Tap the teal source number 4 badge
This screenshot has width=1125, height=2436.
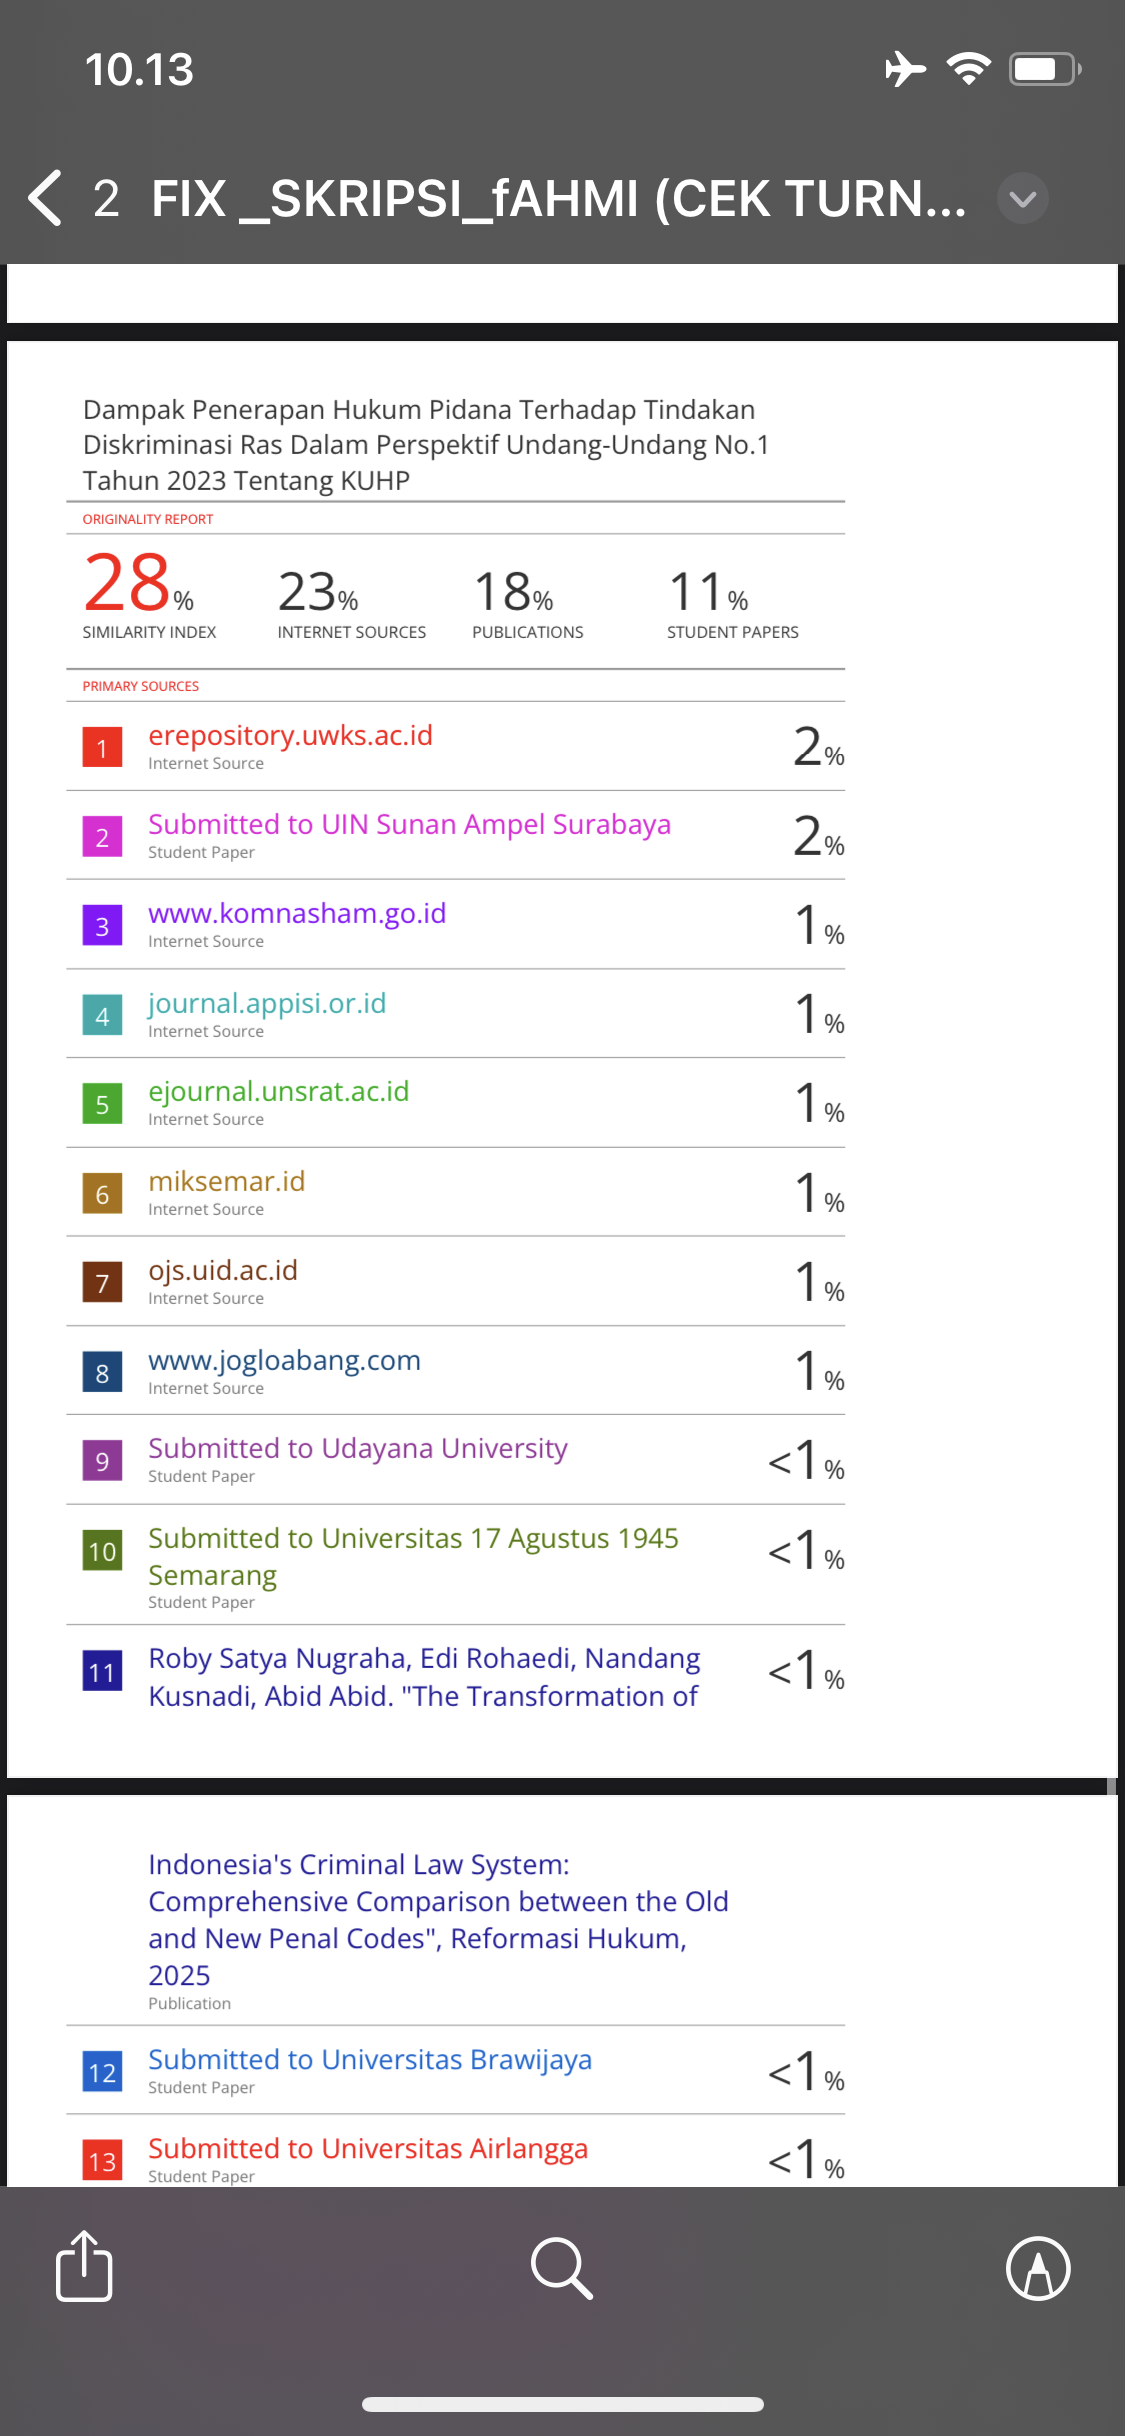pyautogui.click(x=102, y=1016)
